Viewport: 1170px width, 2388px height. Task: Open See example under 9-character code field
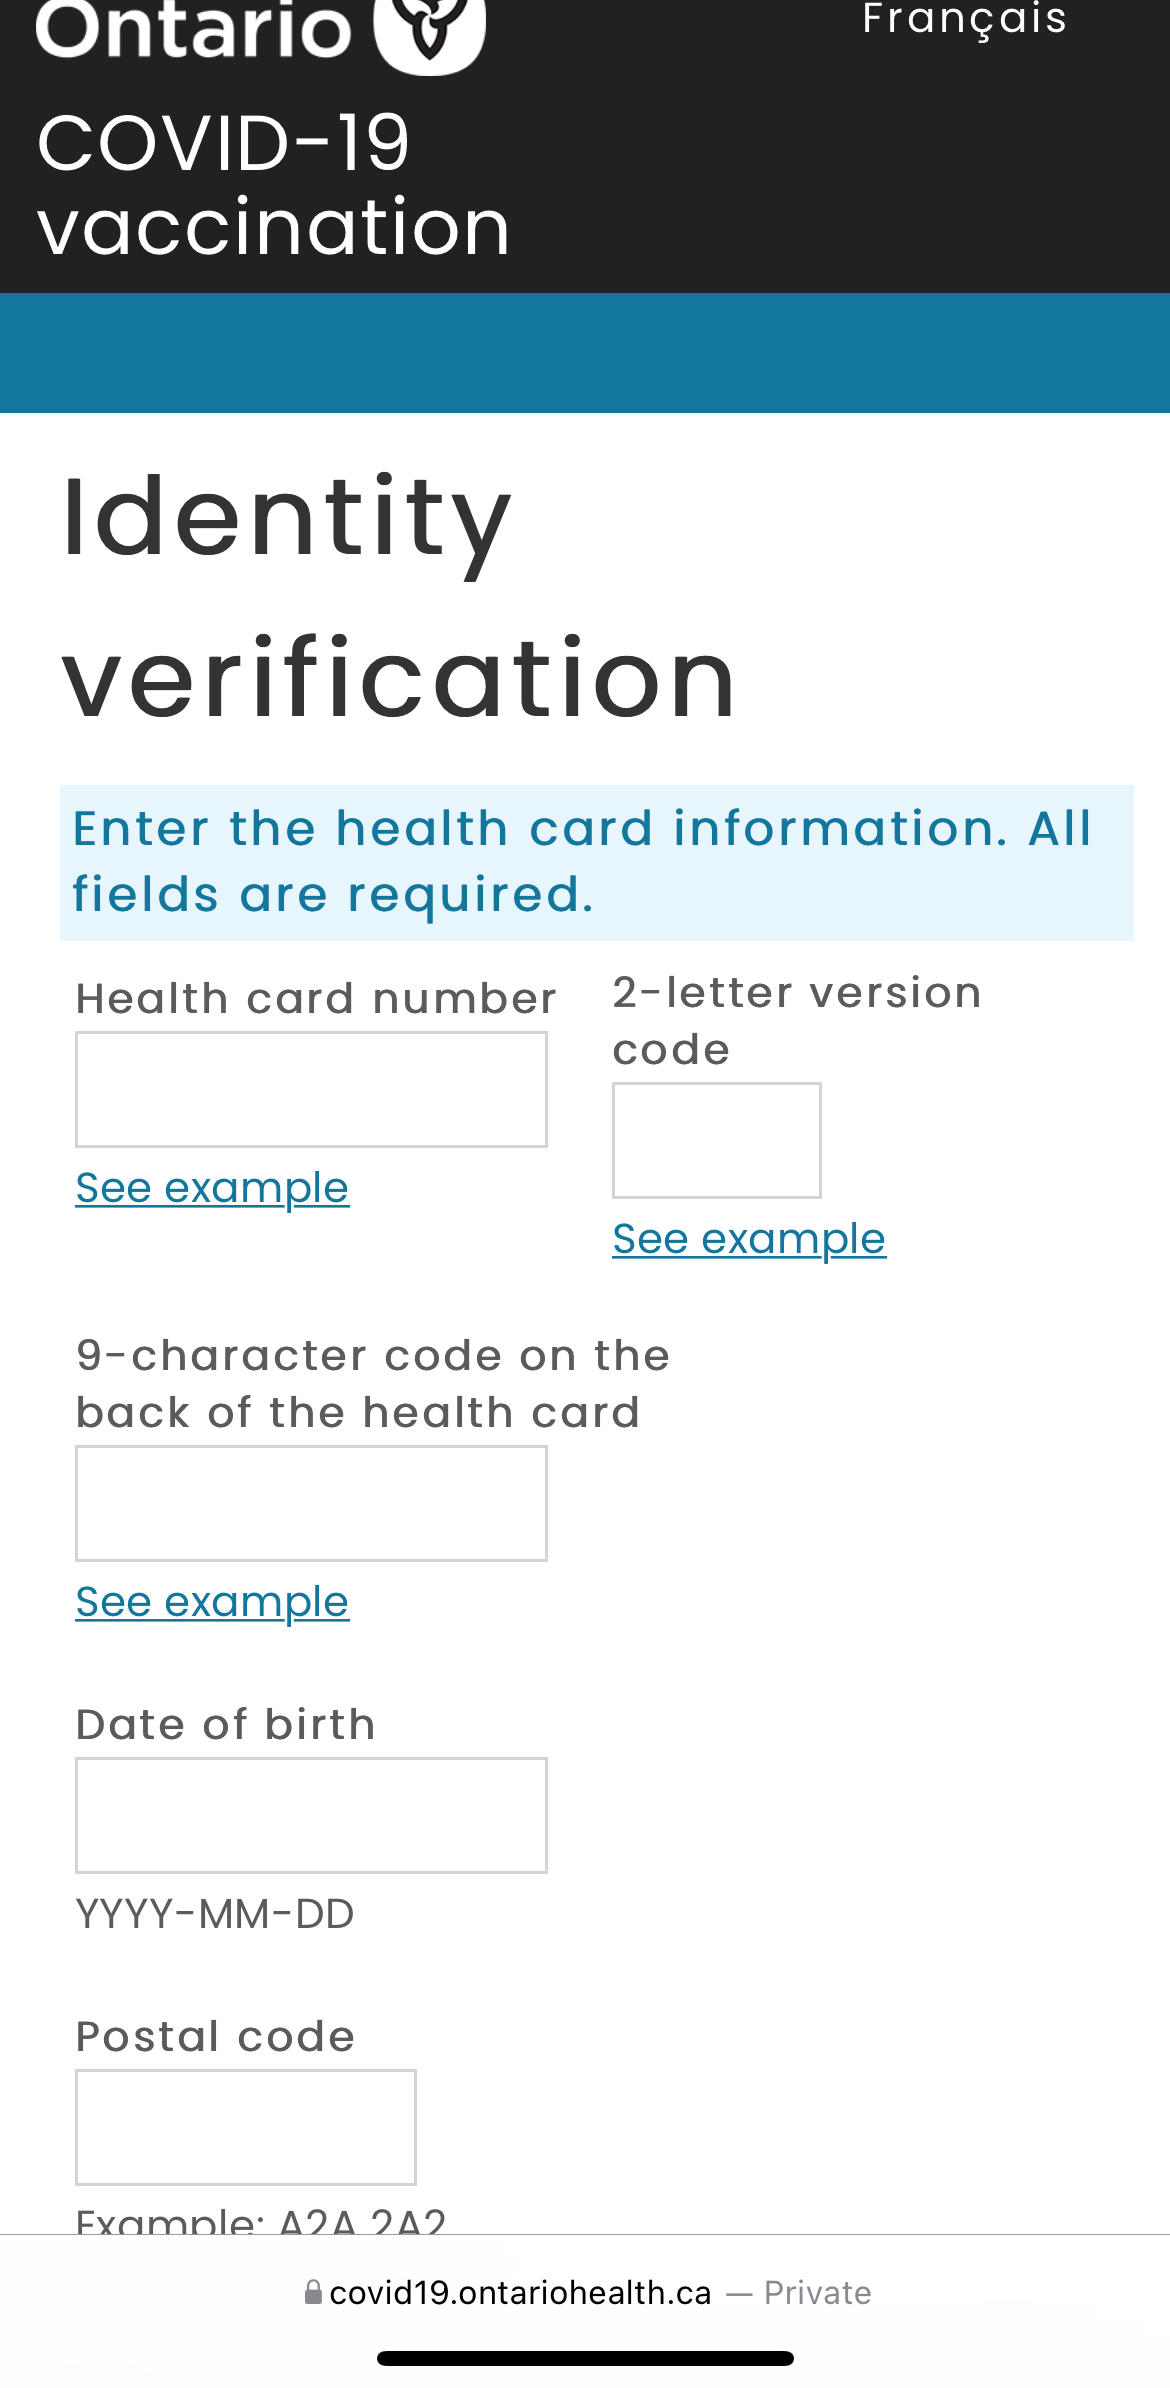click(212, 1602)
